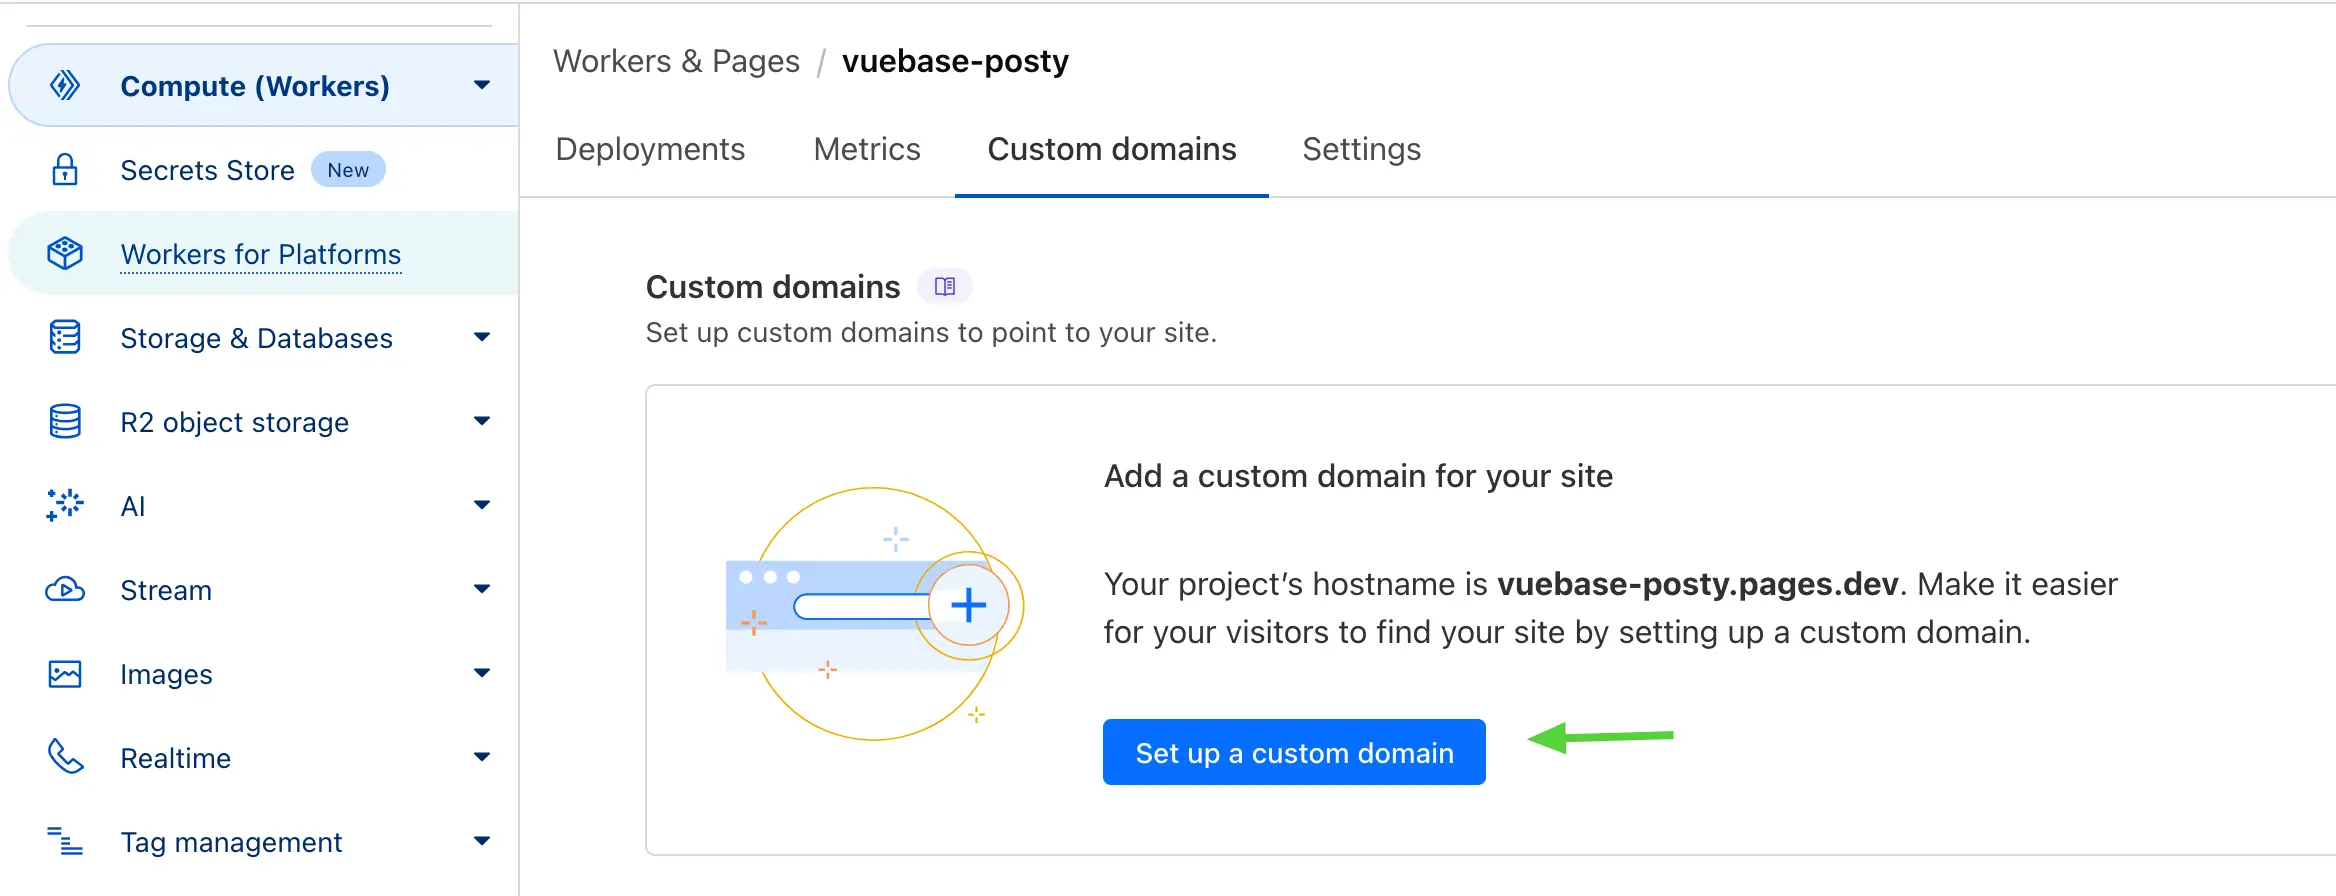Screen dimensions: 2336x896
Task: Click the "Custom domains" section heading
Action: (773, 287)
